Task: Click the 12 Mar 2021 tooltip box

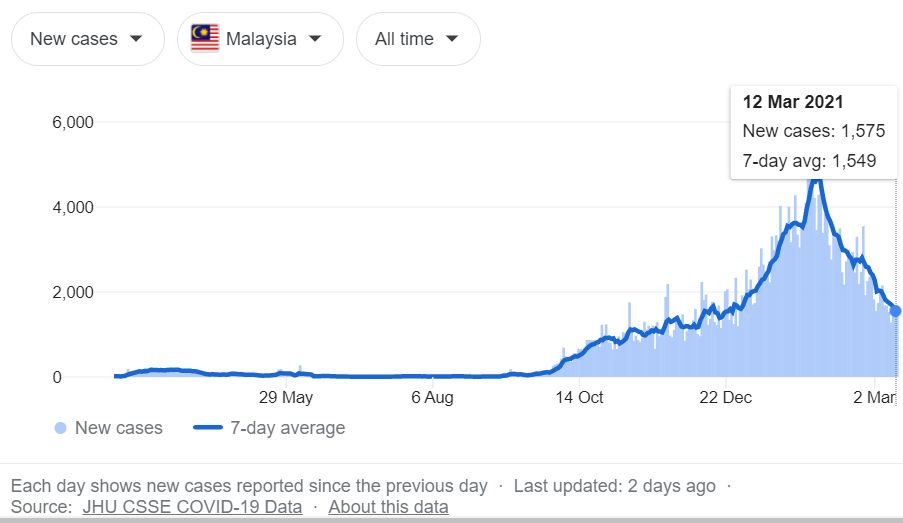Action: pos(813,132)
